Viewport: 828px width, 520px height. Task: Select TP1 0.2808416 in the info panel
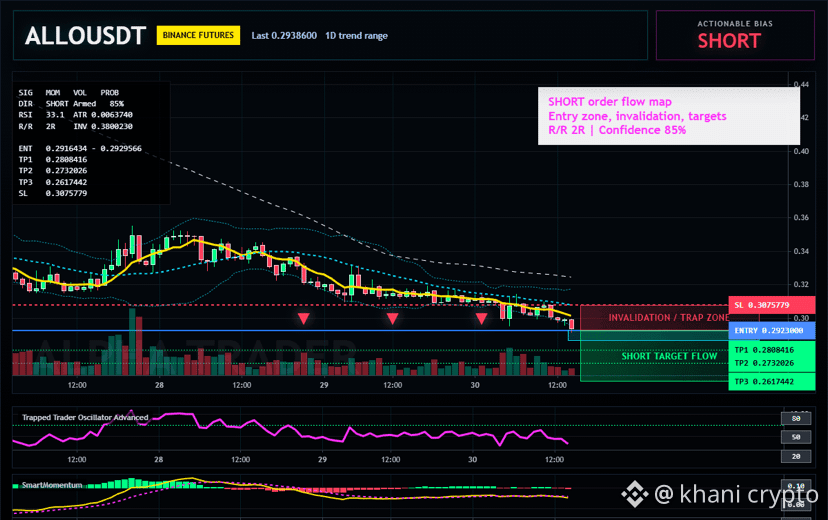click(x=53, y=159)
